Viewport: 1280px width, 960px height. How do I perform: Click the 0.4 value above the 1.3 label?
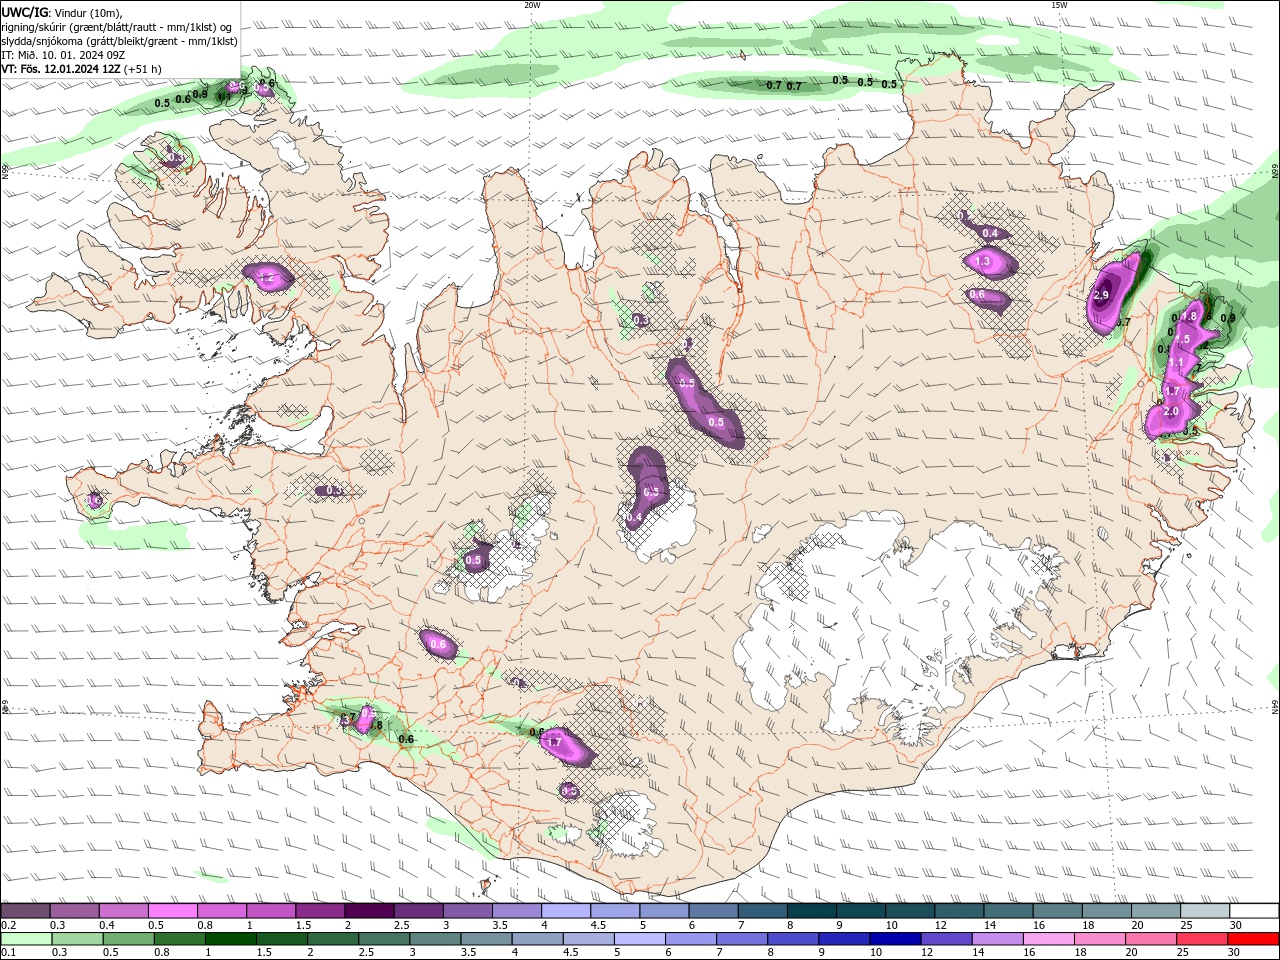[990, 233]
